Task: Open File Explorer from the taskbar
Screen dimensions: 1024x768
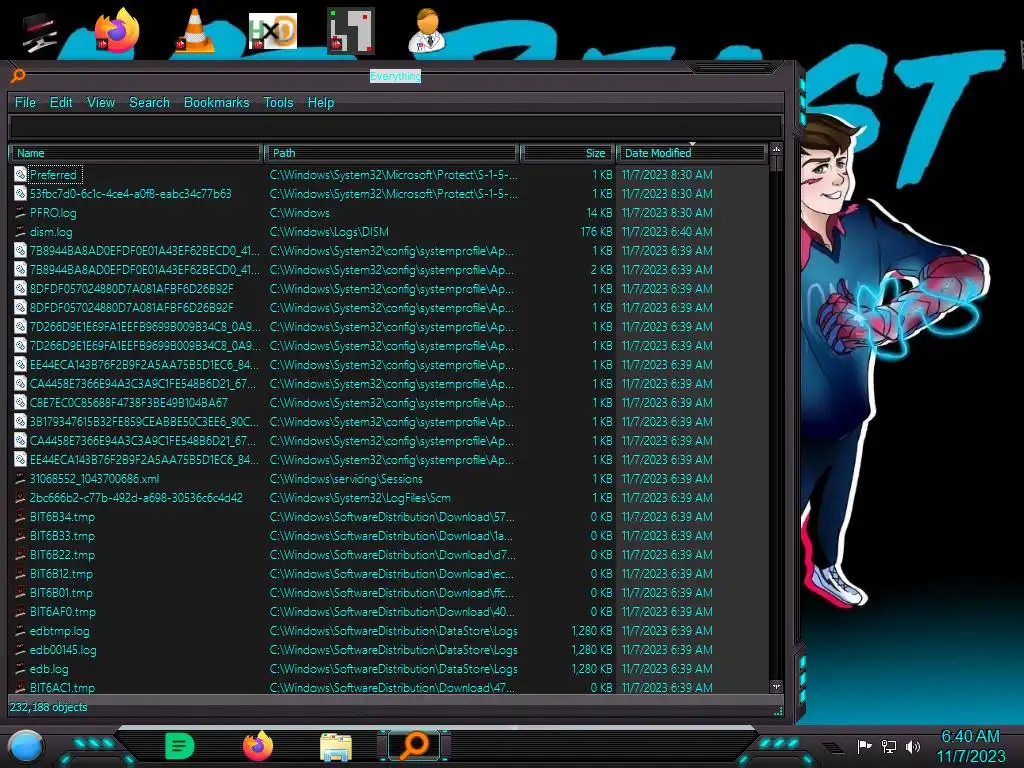Action: tap(336, 746)
